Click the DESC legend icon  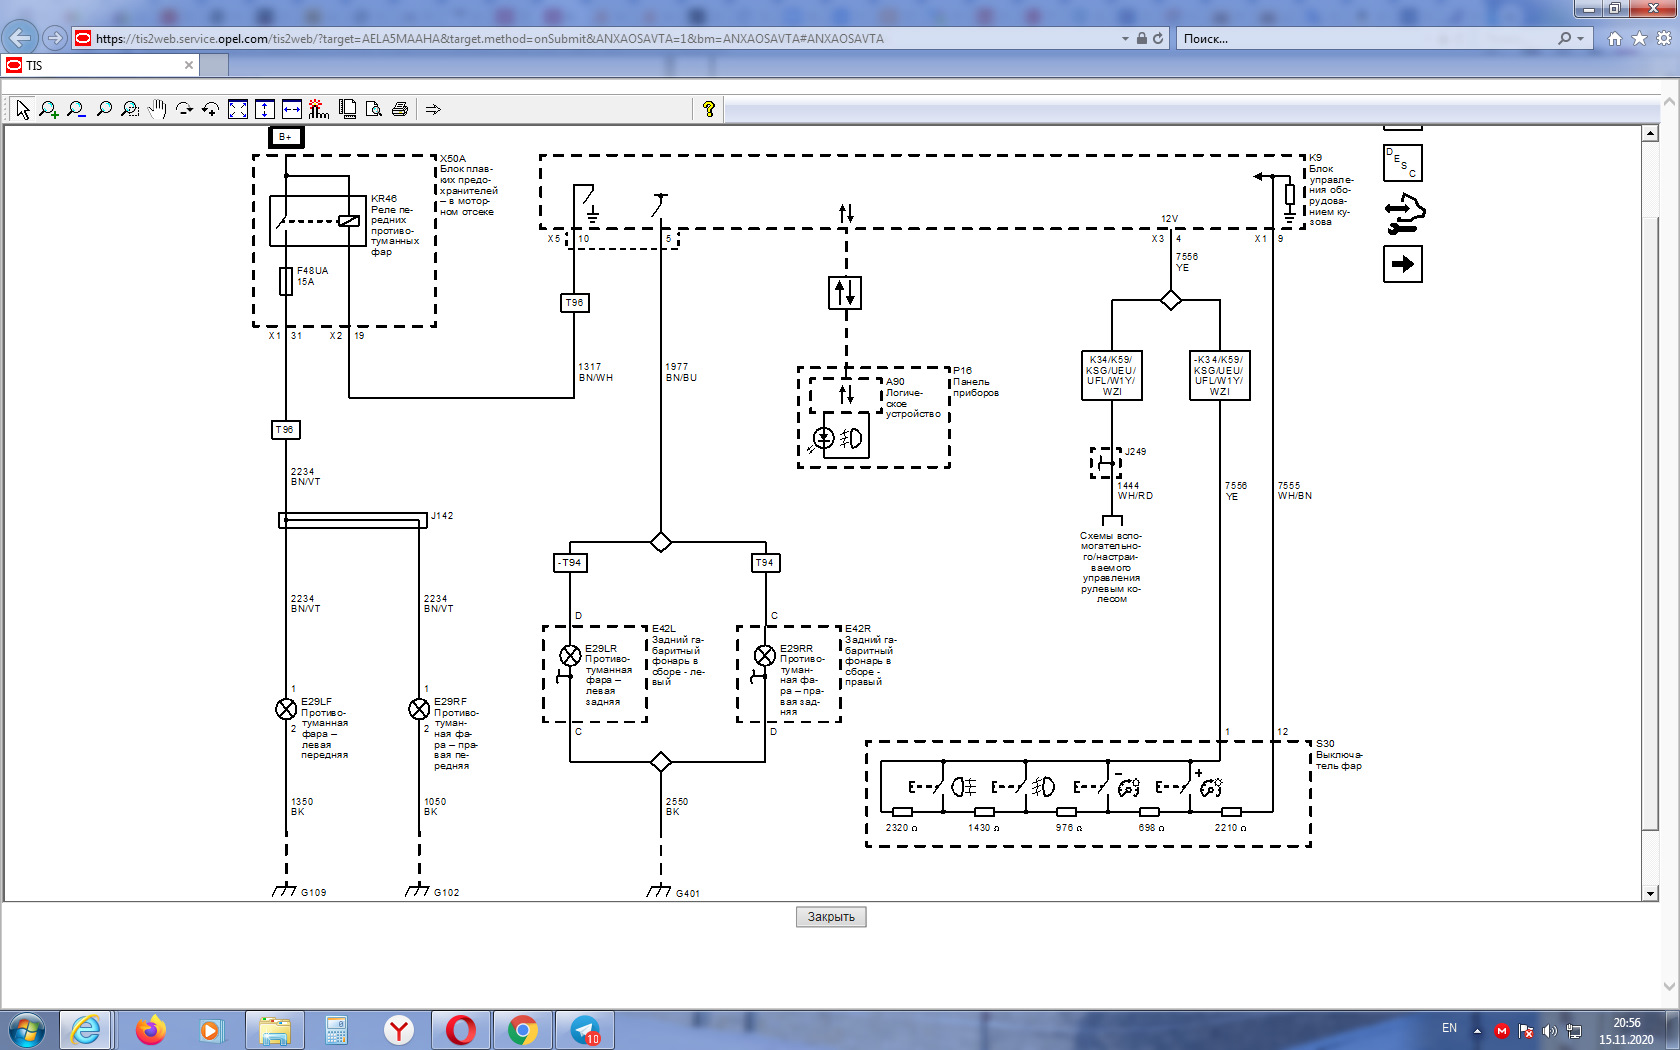click(x=1402, y=163)
